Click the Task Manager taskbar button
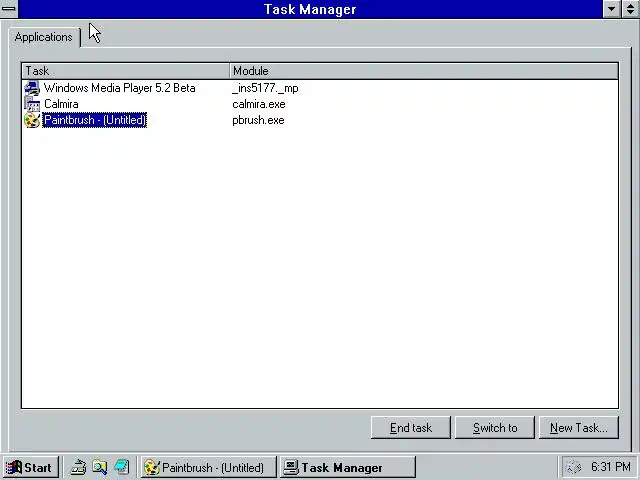This screenshot has width=640, height=480. pos(347,467)
